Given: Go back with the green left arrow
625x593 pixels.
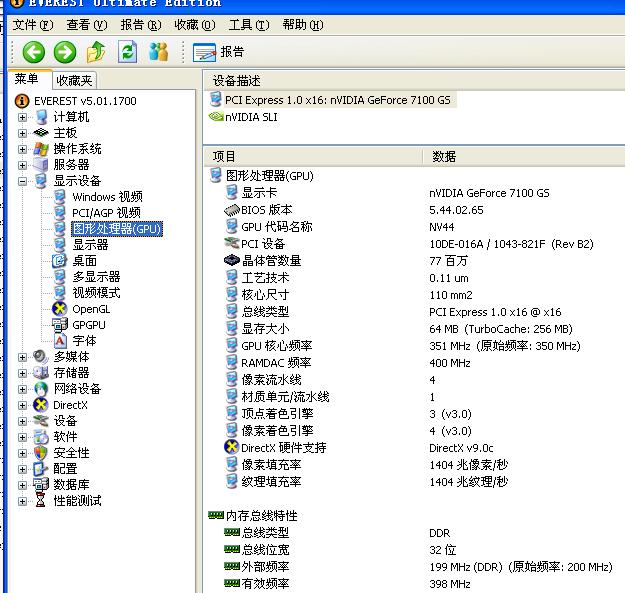Looking at the screenshot, I should [33, 52].
